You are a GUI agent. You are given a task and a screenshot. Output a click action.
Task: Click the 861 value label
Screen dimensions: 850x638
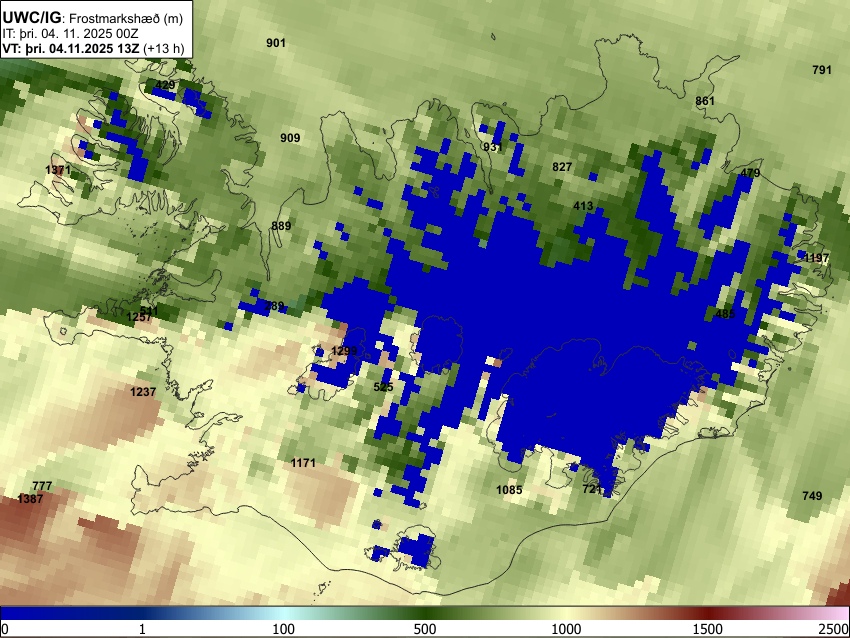(705, 101)
